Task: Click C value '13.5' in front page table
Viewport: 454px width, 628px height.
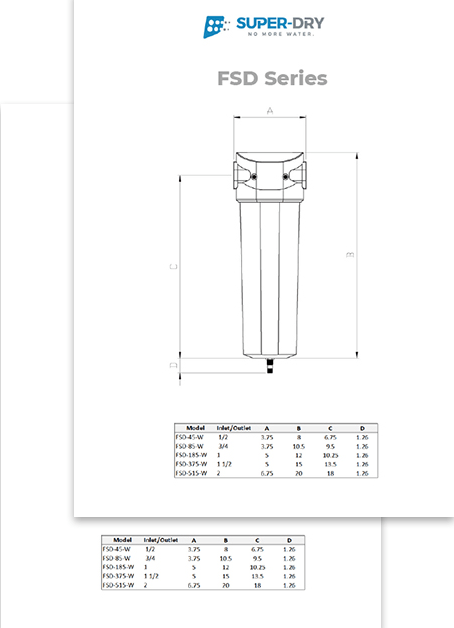Action: [x=330, y=464]
